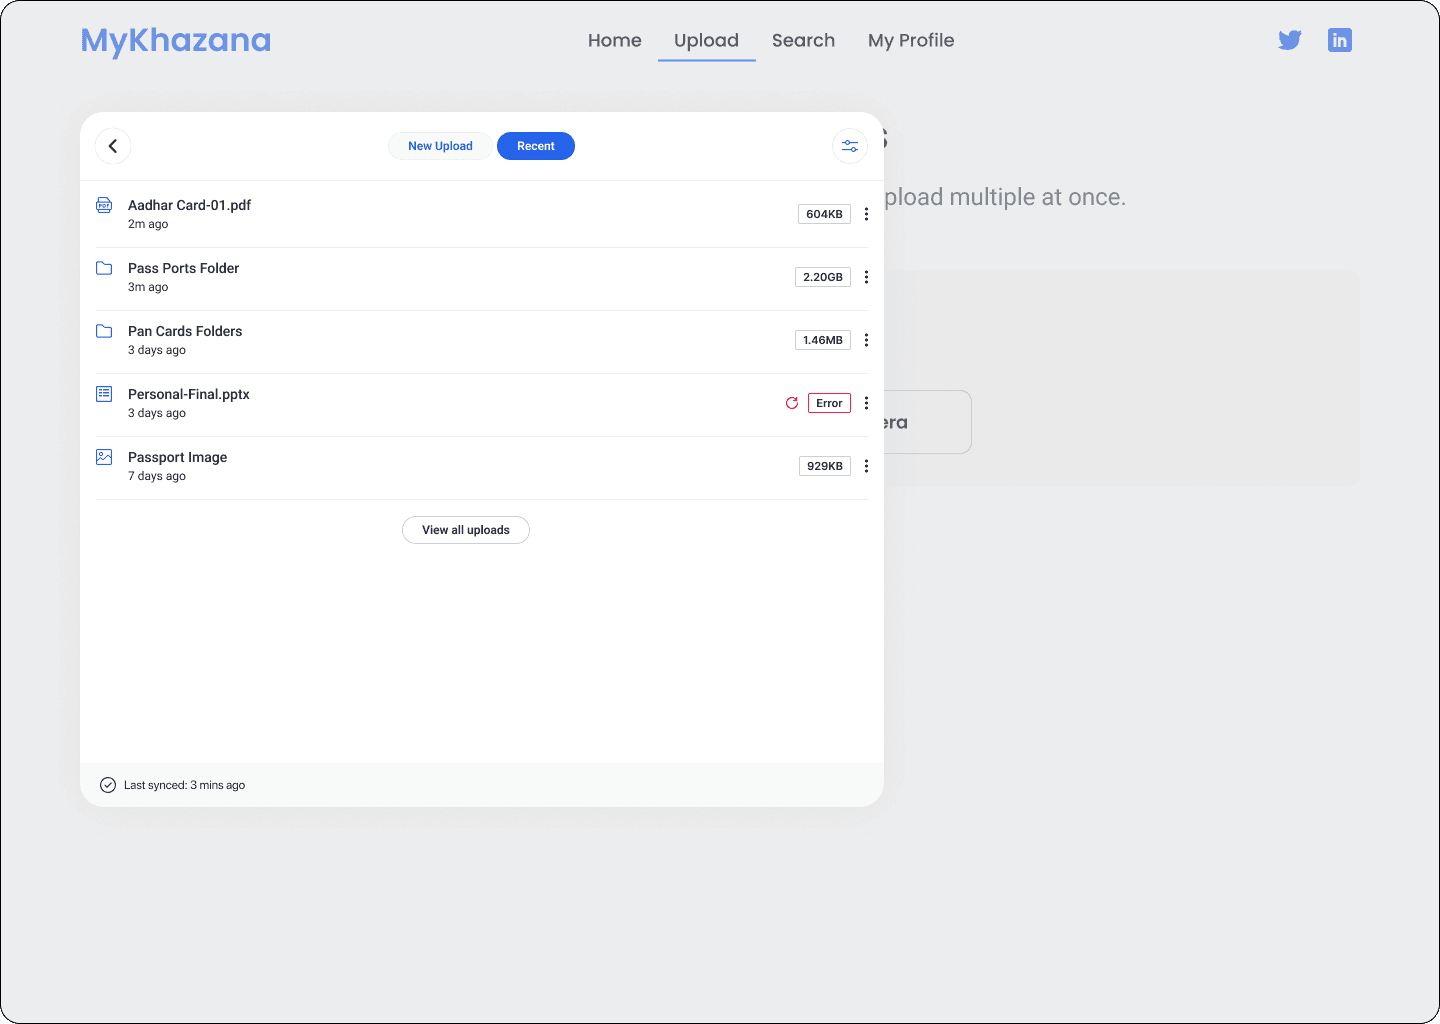Click the folder icon for Pass Ports Folder
This screenshot has height=1024, width=1440.
104,268
